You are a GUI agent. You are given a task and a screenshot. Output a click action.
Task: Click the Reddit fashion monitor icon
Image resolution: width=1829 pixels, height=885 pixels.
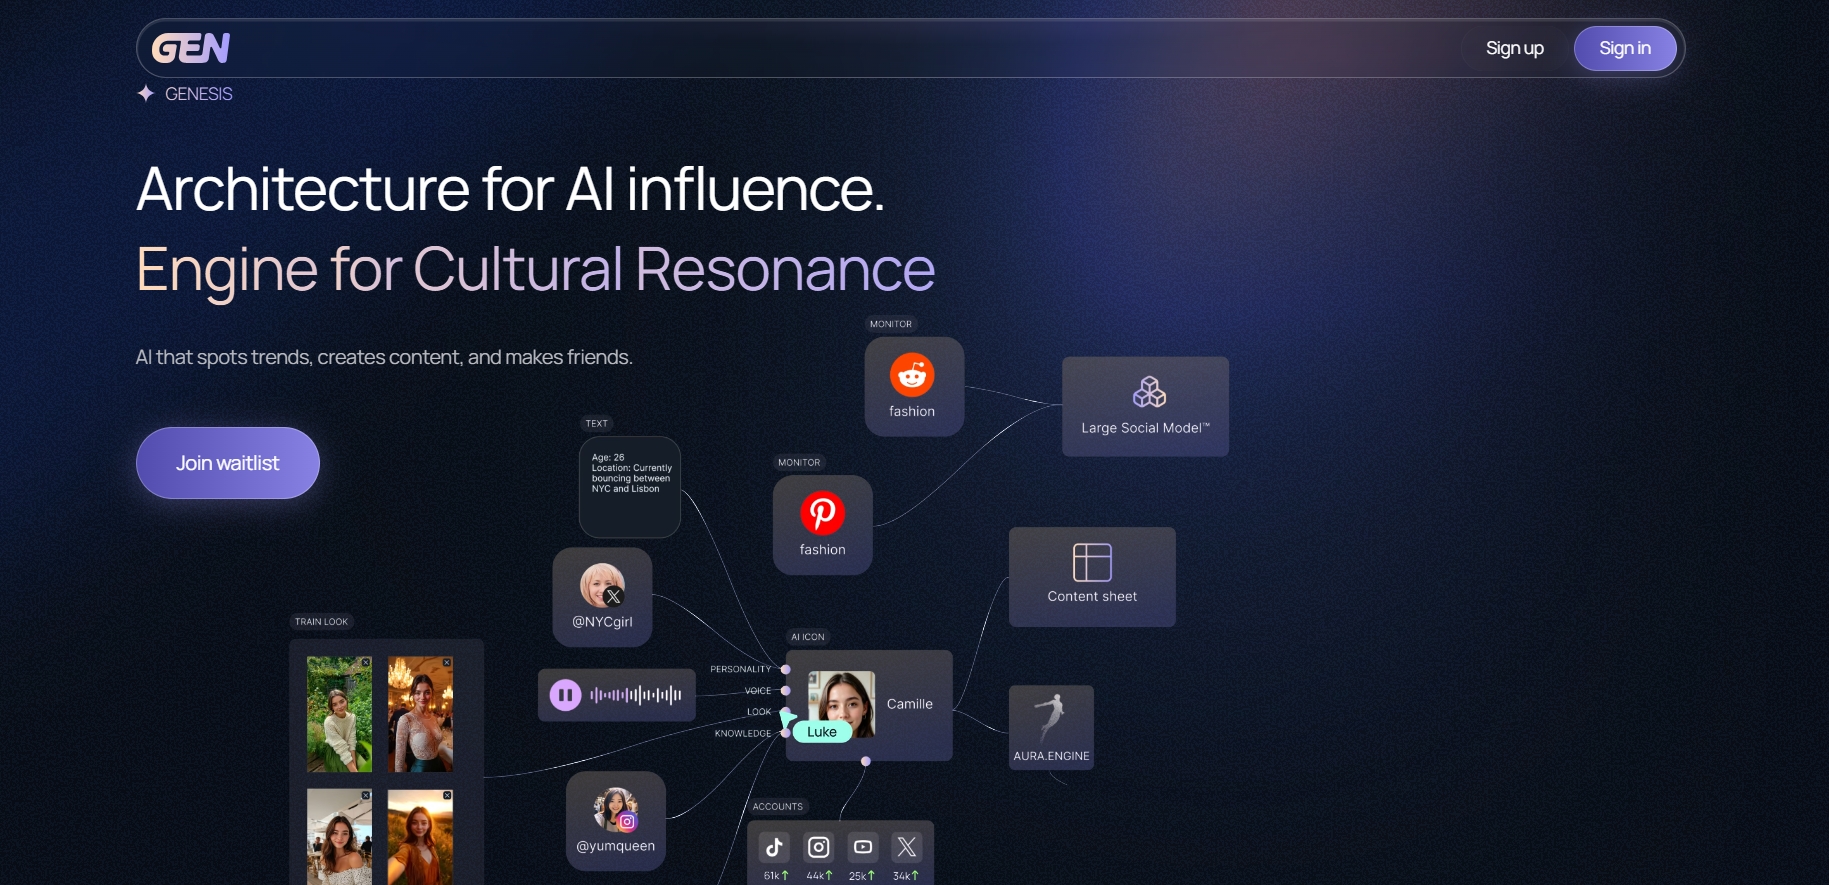point(912,375)
